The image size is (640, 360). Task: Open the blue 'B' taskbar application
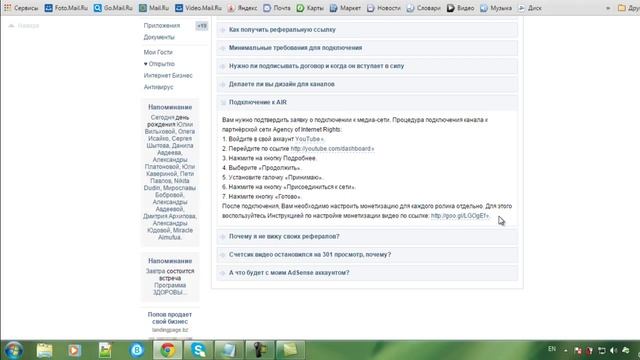(136, 350)
